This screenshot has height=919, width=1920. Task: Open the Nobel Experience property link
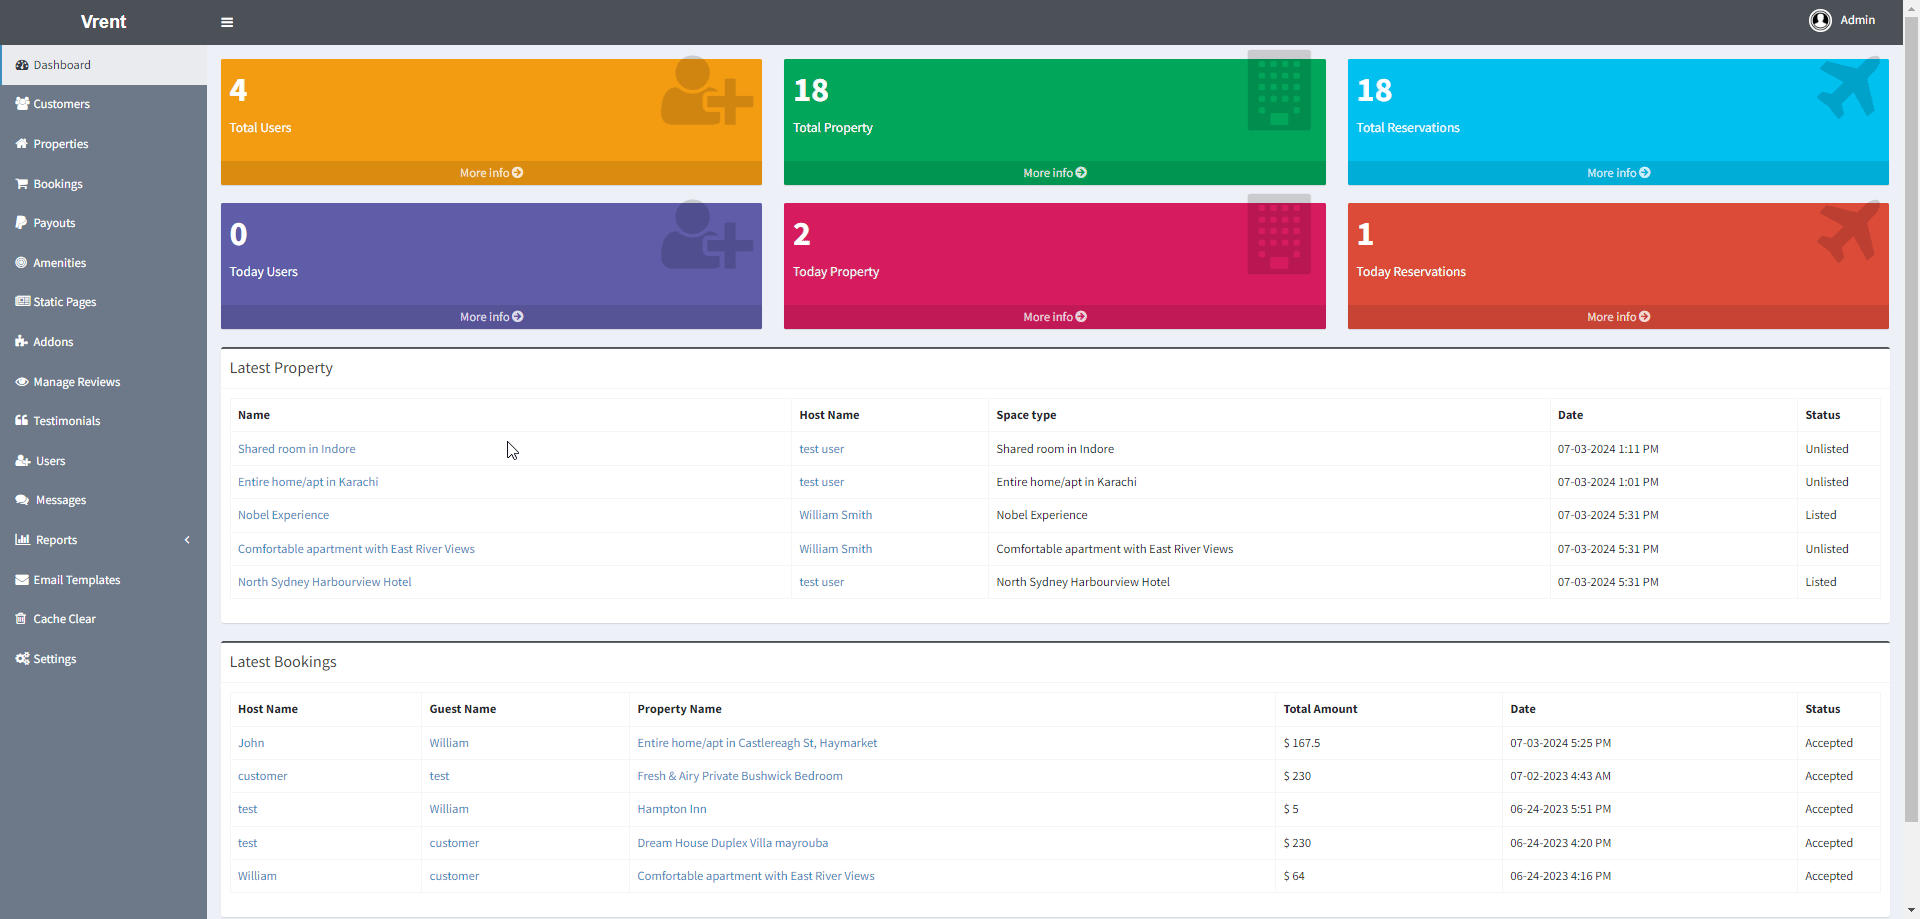point(283,515)
